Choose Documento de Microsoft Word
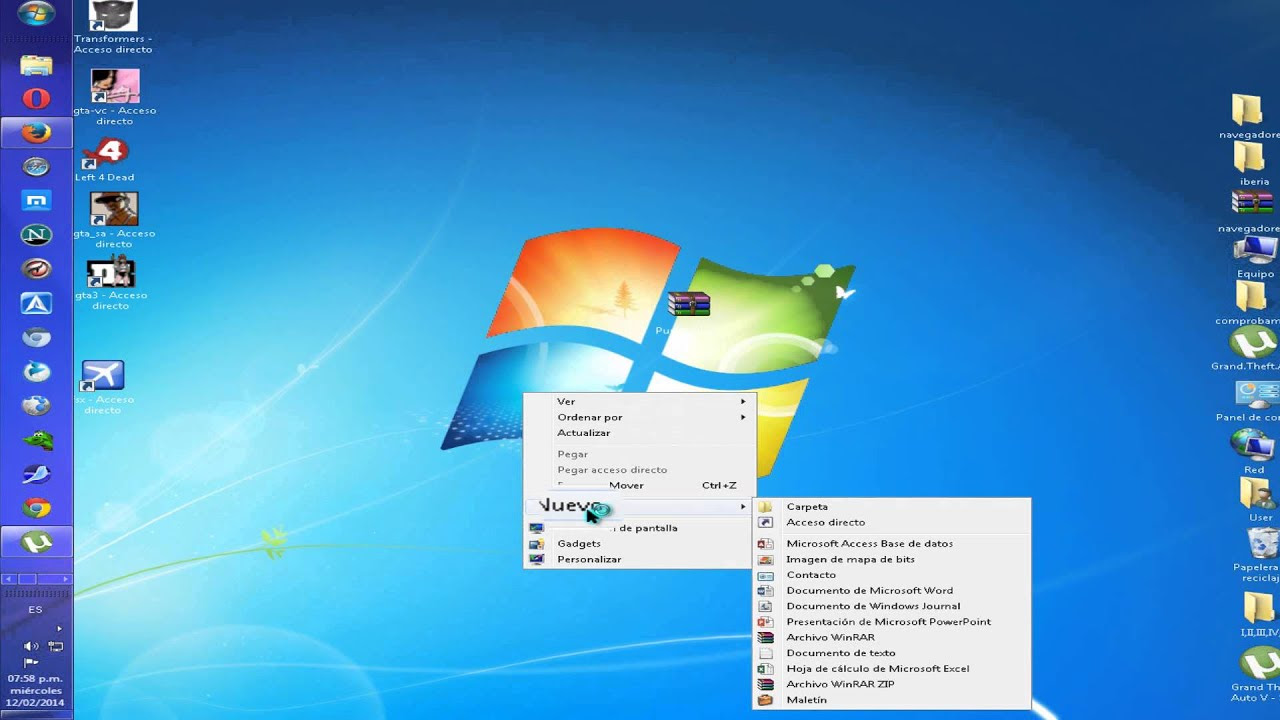Screen dimensions: 1280x720 click(x=892, y=591)
